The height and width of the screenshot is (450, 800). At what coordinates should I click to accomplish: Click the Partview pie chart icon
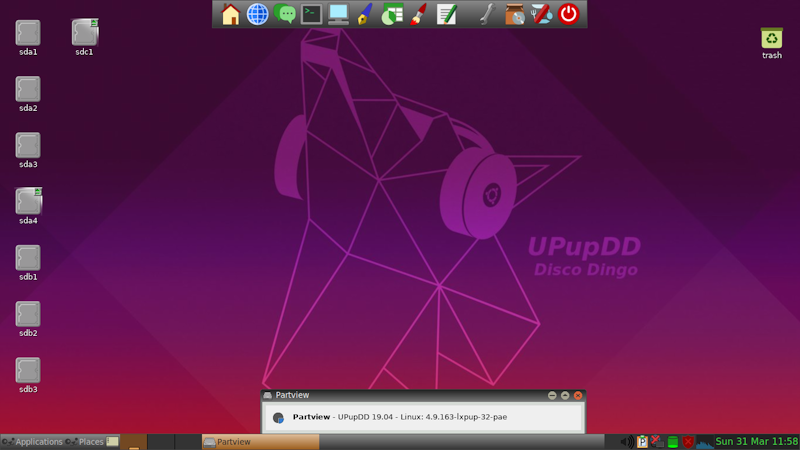click(278, 418)
